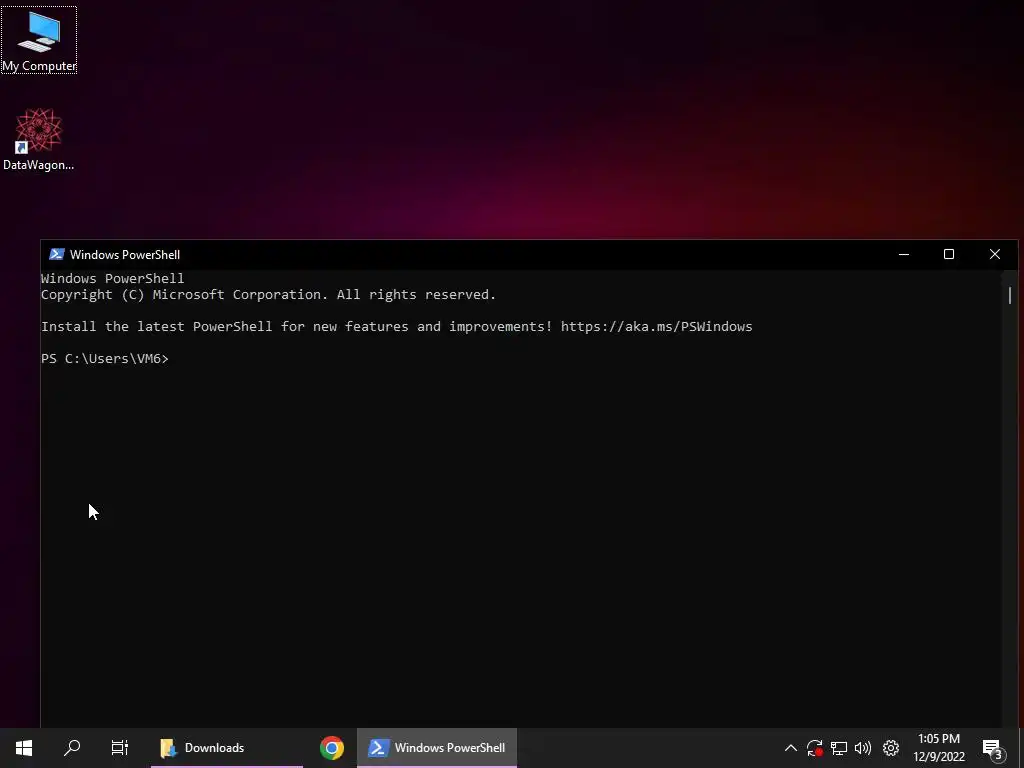This screenshot has height=768, width=1024.
Task: Minimize the Windows PowerShell window
Action: pos(904,255)
